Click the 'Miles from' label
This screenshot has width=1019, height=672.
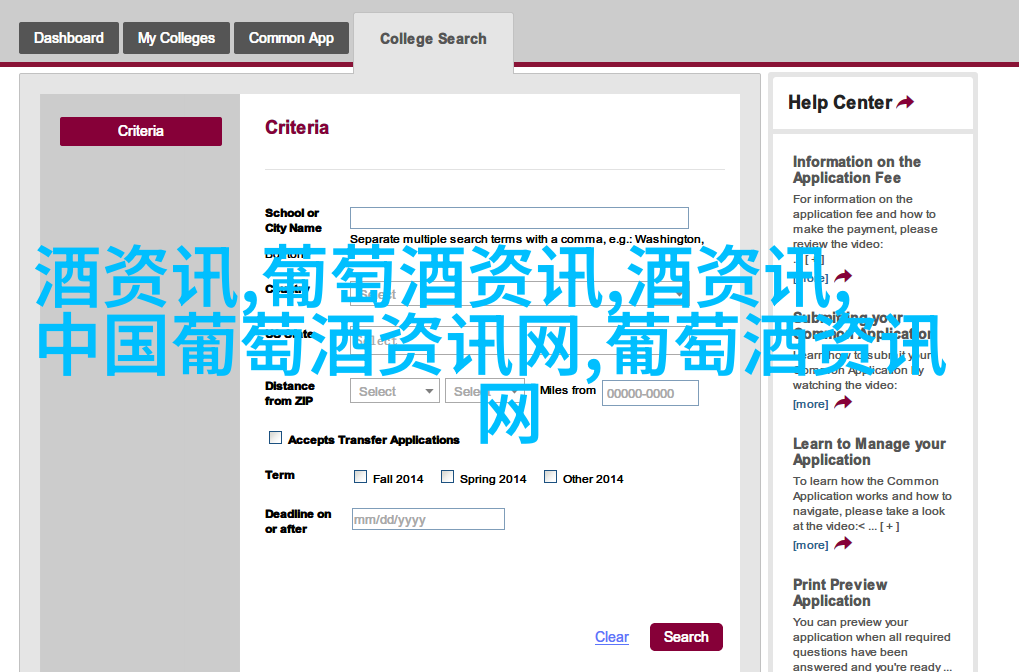point(568,390)
